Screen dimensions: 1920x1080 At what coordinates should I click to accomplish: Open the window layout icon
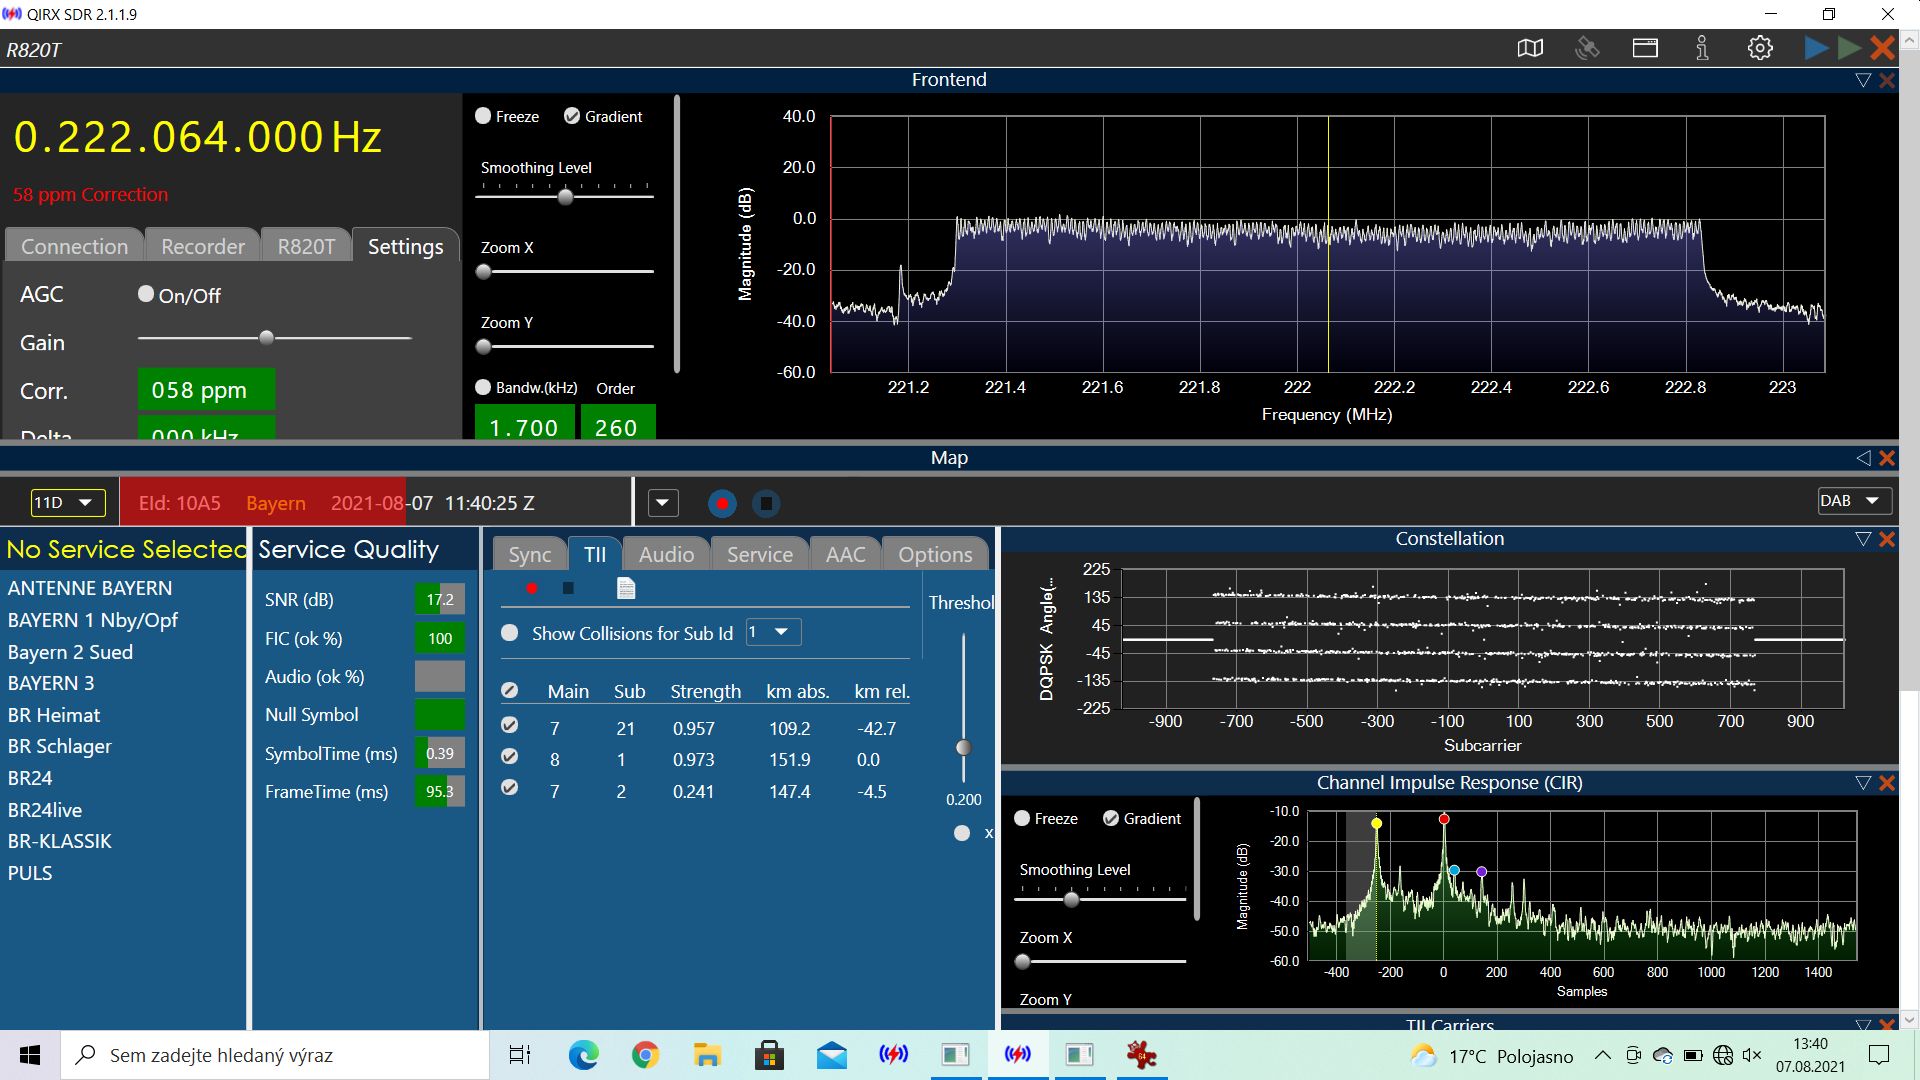coord(1645,48)
